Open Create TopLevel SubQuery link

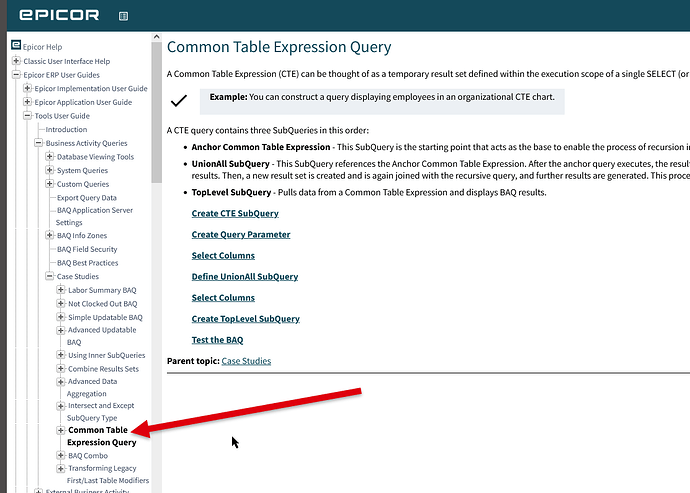pyautogui.click(x=246, y=319)
